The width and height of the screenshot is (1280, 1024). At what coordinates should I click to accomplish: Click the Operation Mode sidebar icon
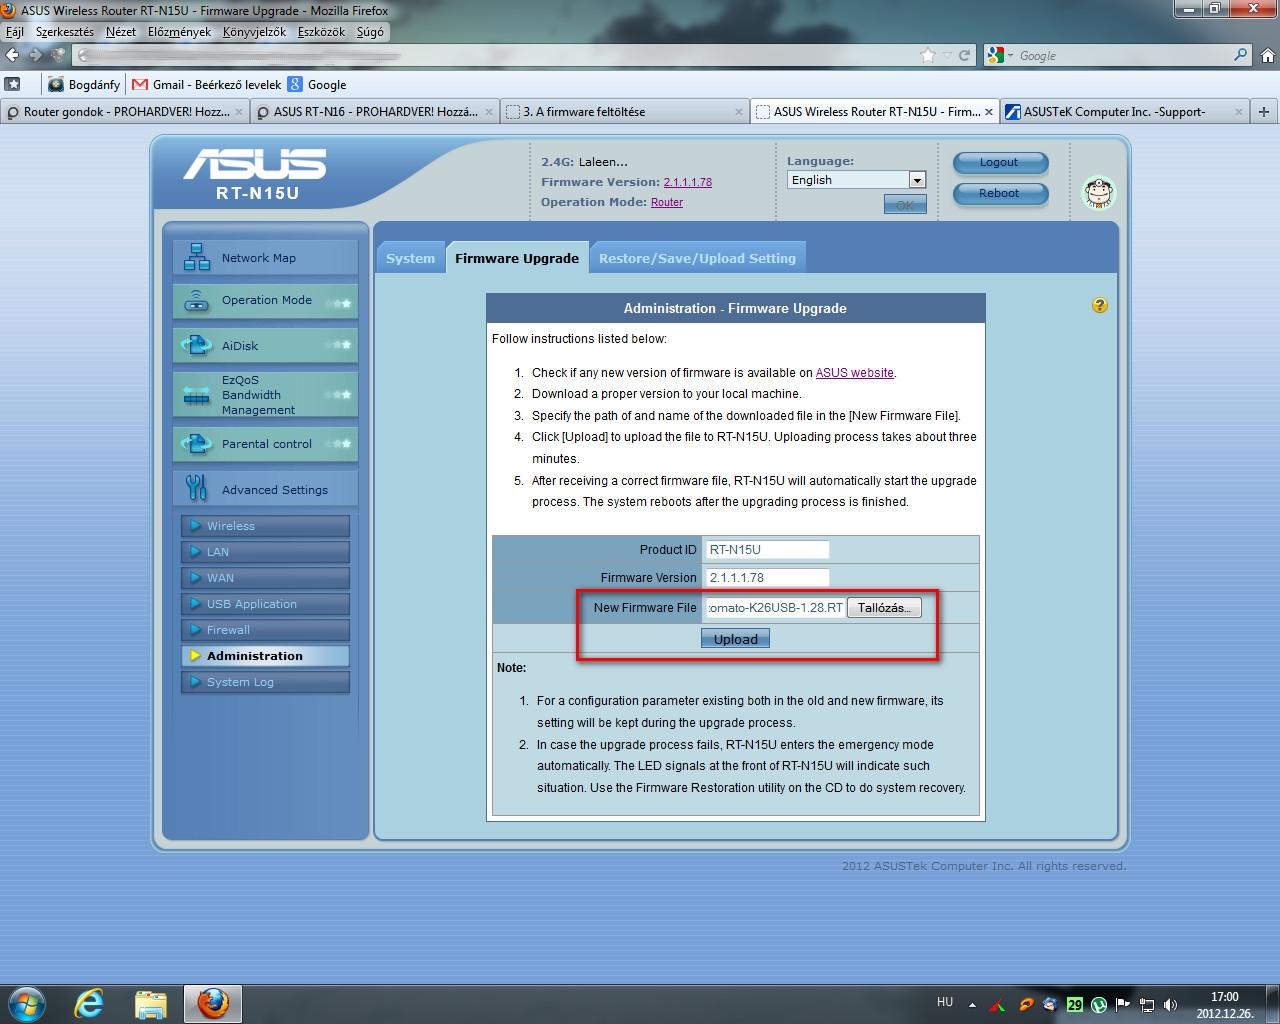click(196, 301)
